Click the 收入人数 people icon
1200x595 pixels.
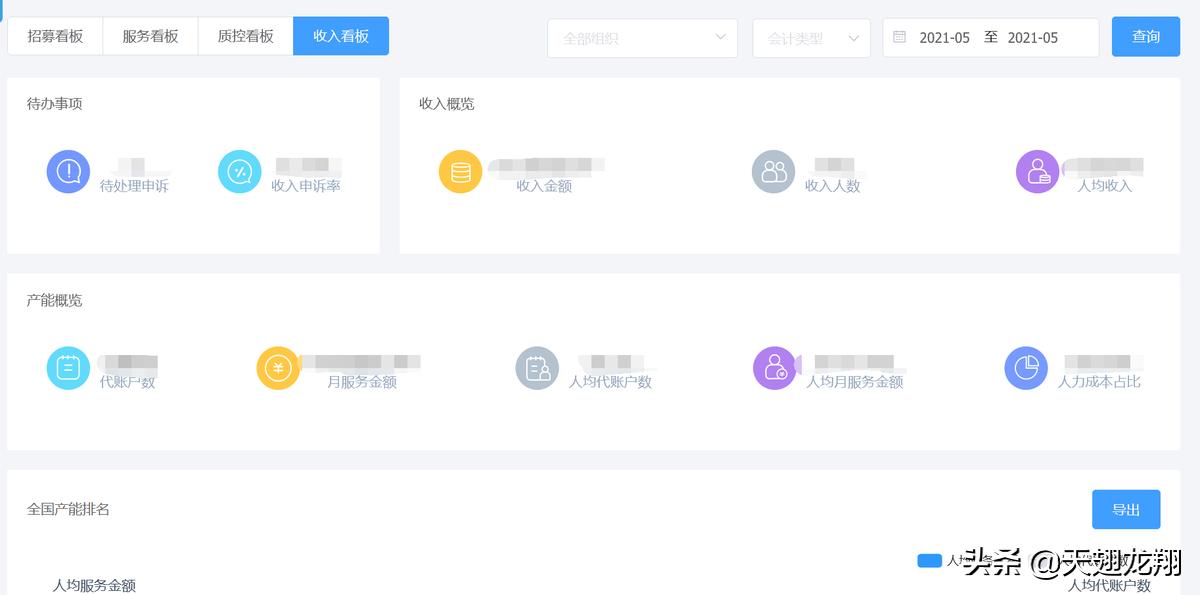772,171
